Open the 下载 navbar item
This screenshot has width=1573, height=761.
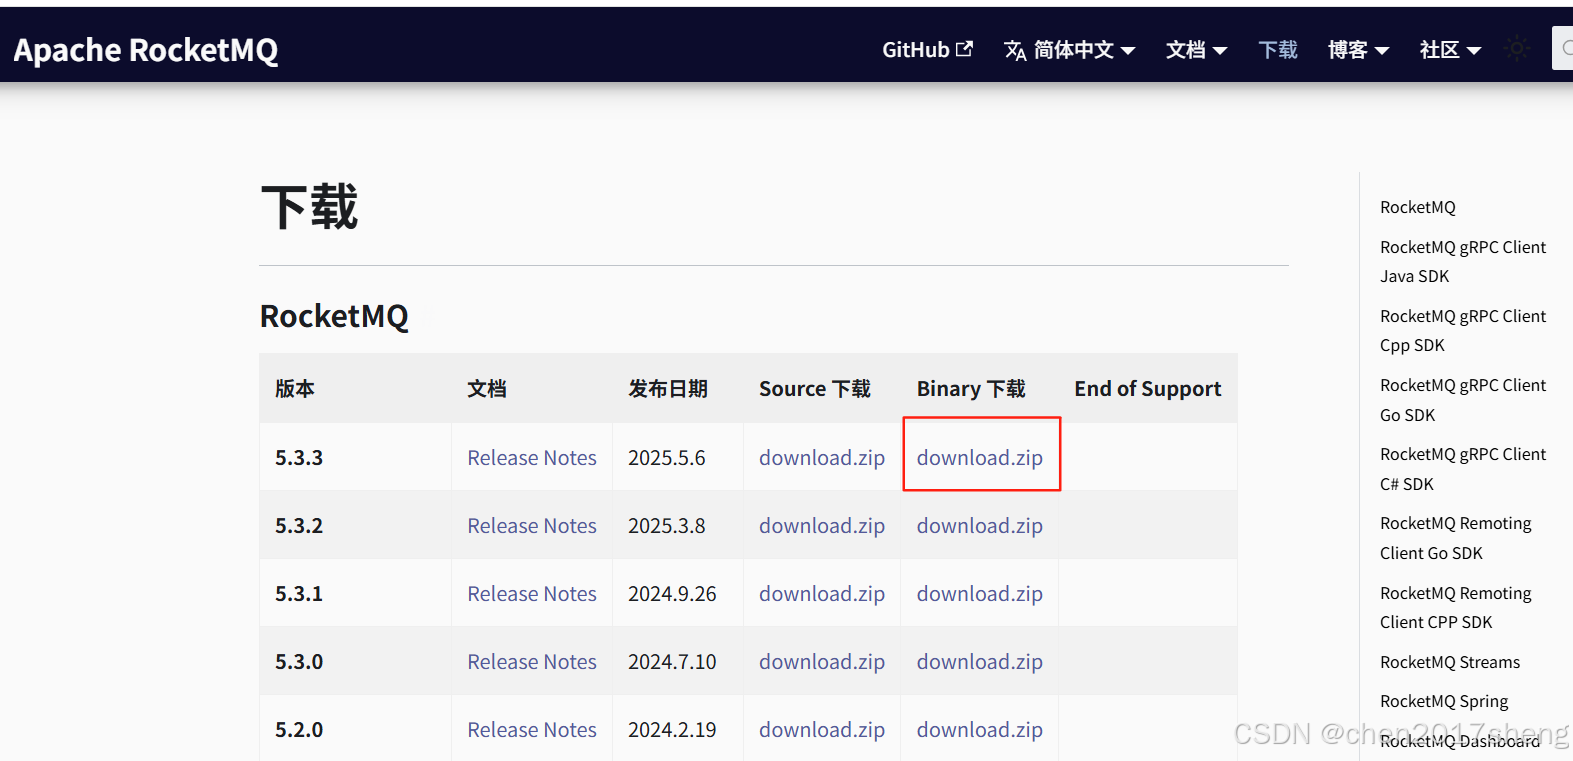(x=1278, y=50)
